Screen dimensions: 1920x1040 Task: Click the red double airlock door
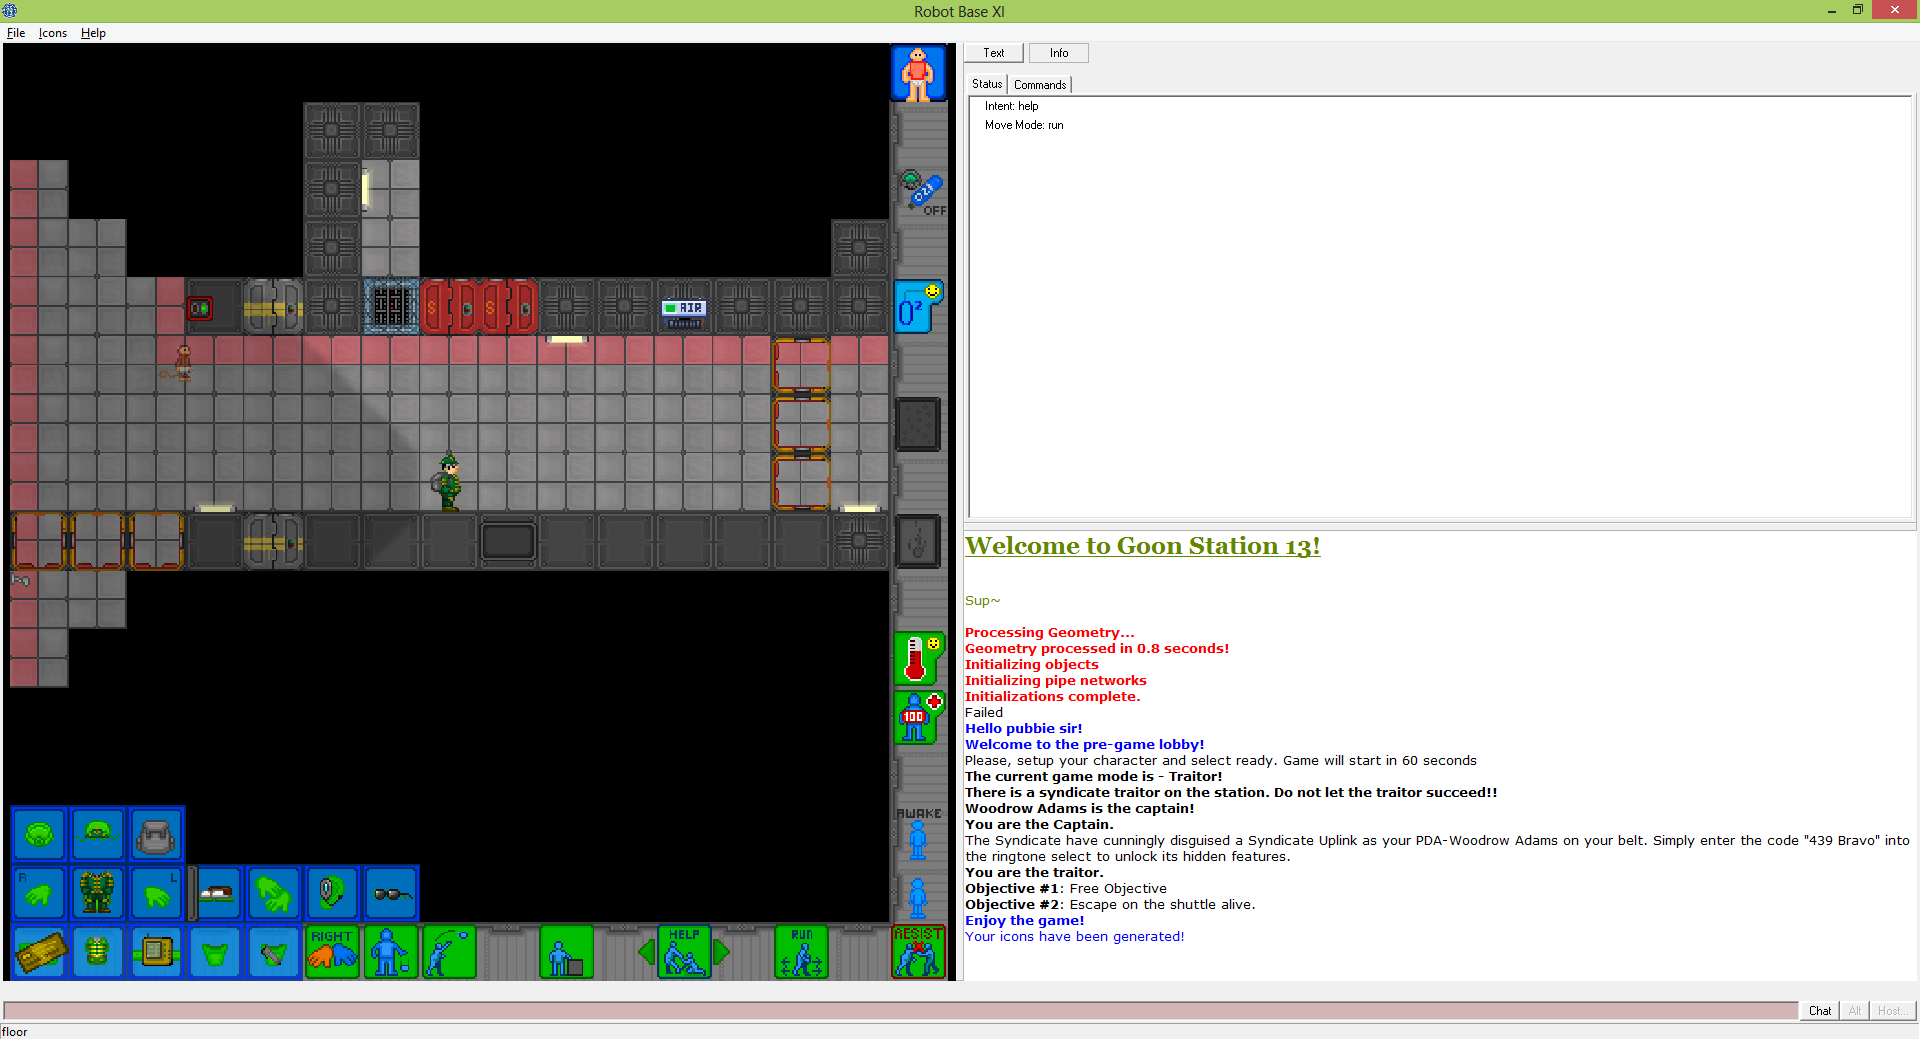coord(478,306)
